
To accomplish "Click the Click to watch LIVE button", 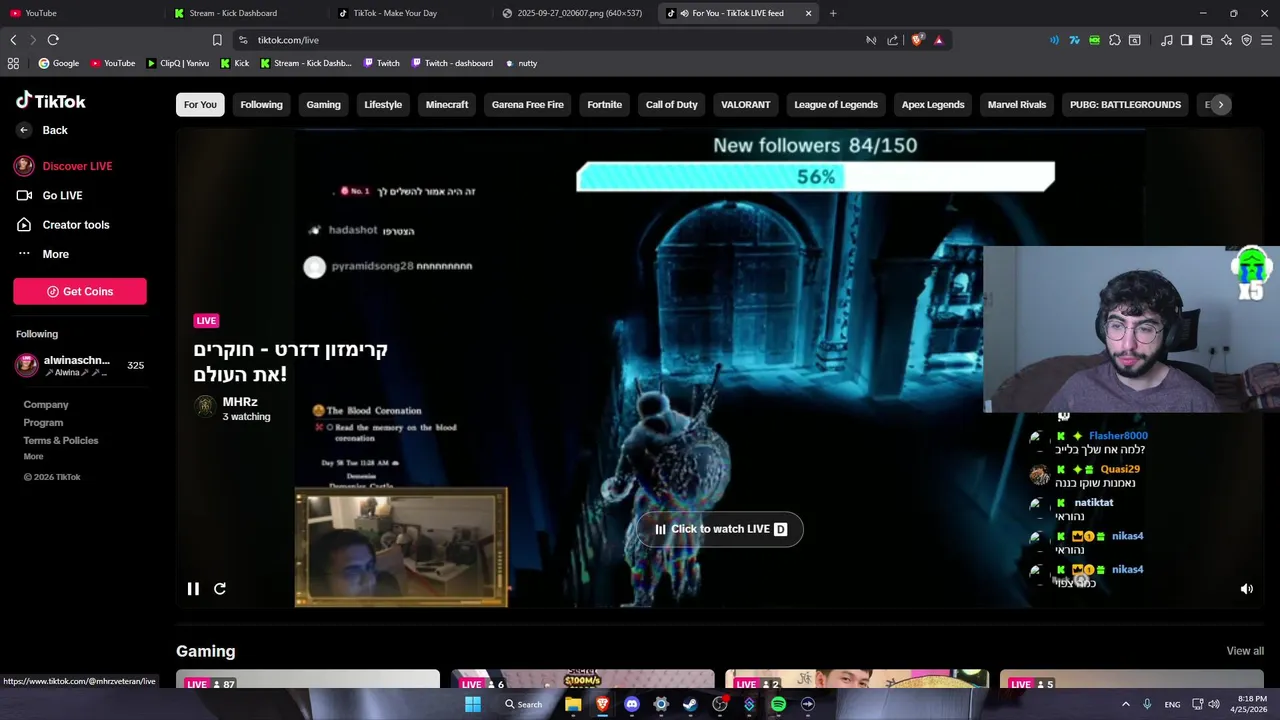I will pyautogui.click(x=720, y=529).
